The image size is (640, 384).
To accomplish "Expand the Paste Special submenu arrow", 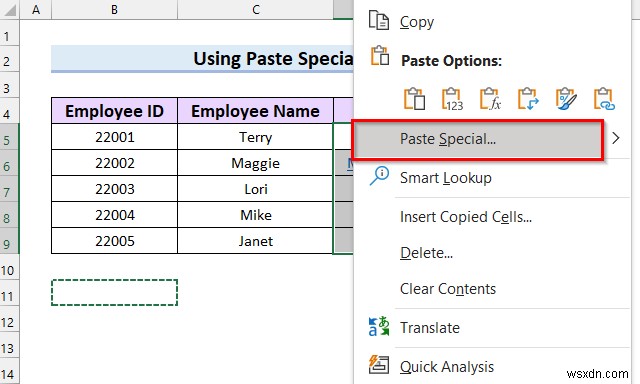I will (x=616, y=138).
